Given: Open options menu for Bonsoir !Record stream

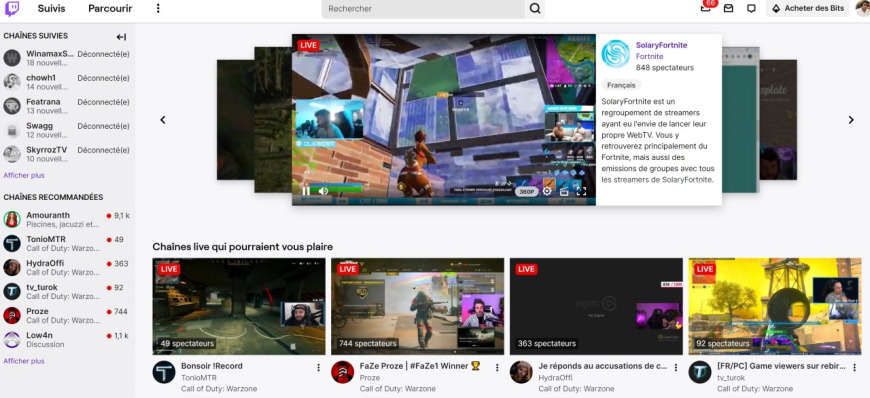Looking at the screenshot, I should pyautogui.click(x=318, y=367).
